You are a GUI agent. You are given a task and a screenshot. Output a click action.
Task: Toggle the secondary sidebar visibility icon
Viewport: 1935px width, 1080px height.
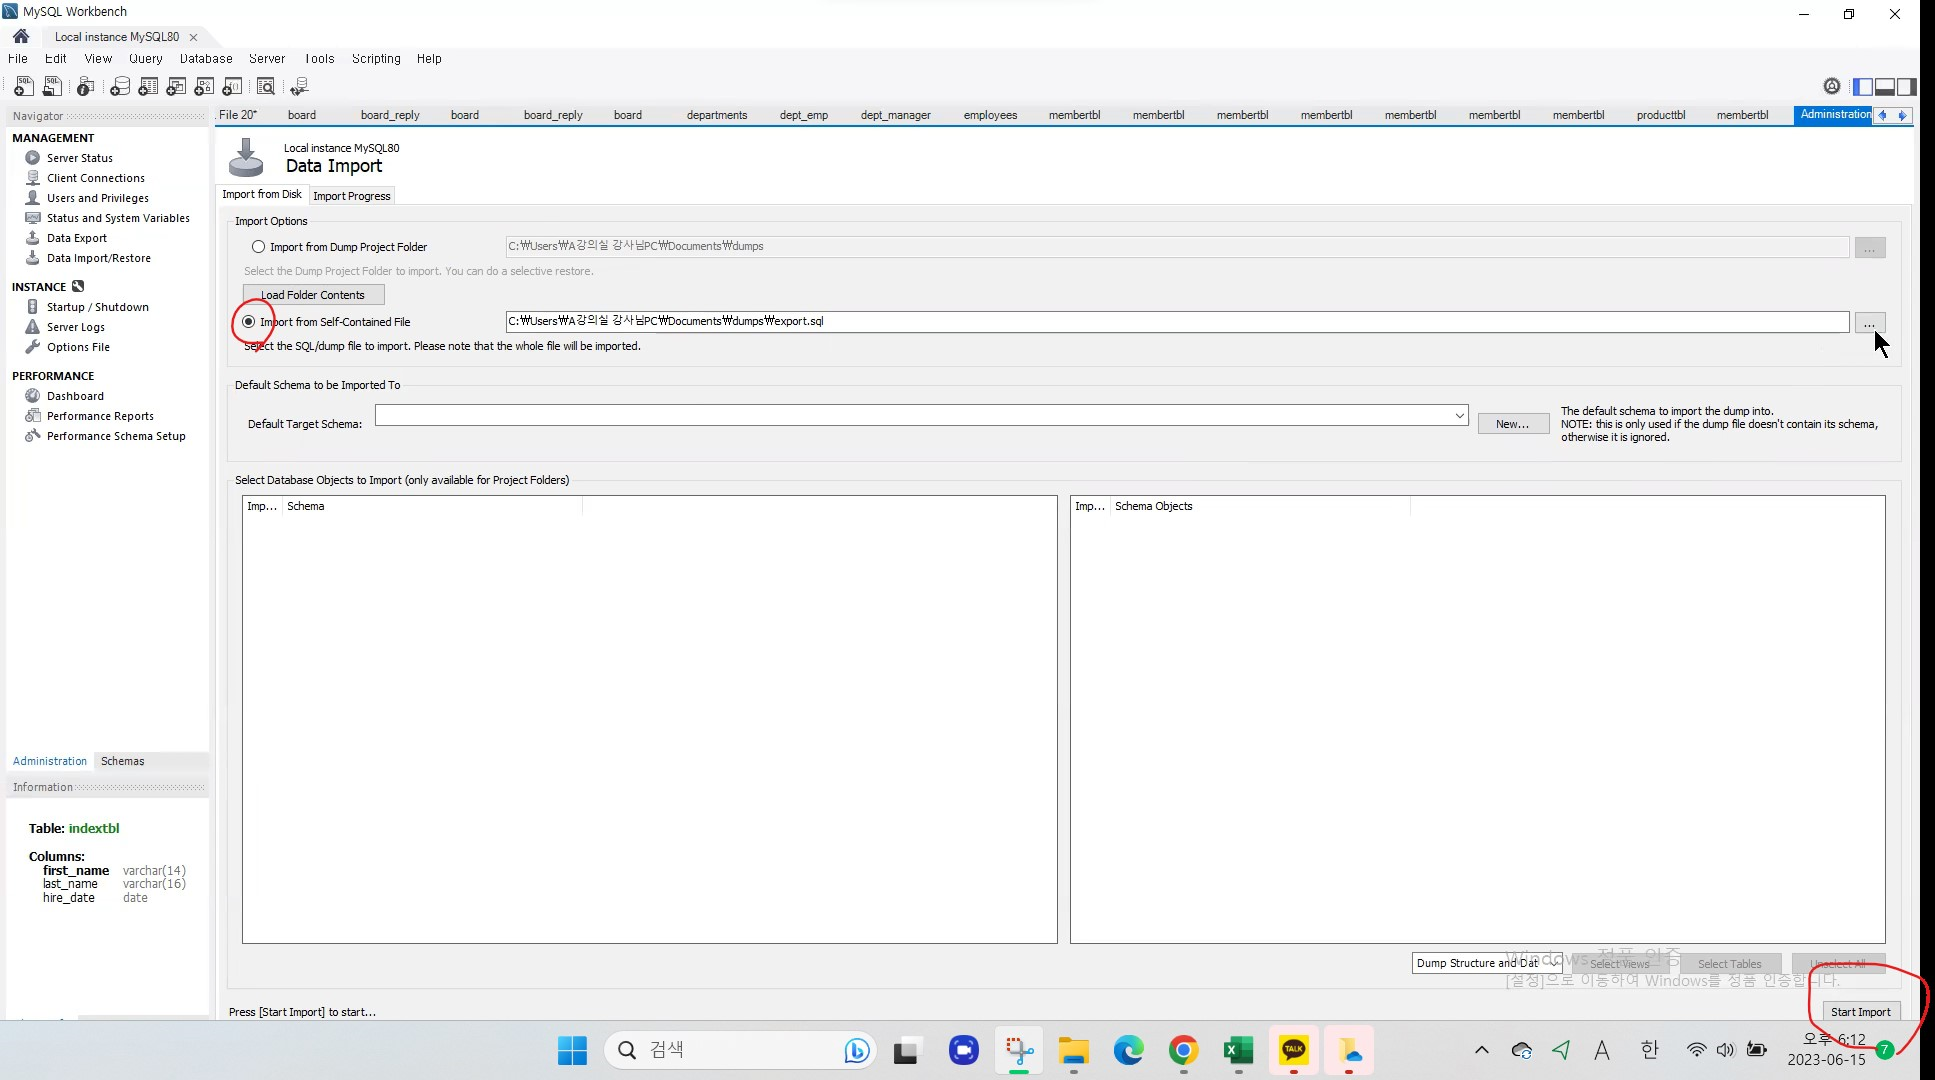(x=1907, y=87)
